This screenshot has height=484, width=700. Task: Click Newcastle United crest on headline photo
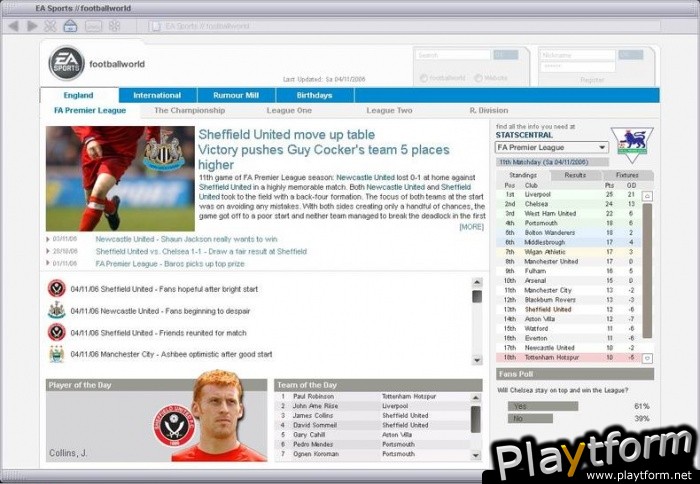(163, 150)
